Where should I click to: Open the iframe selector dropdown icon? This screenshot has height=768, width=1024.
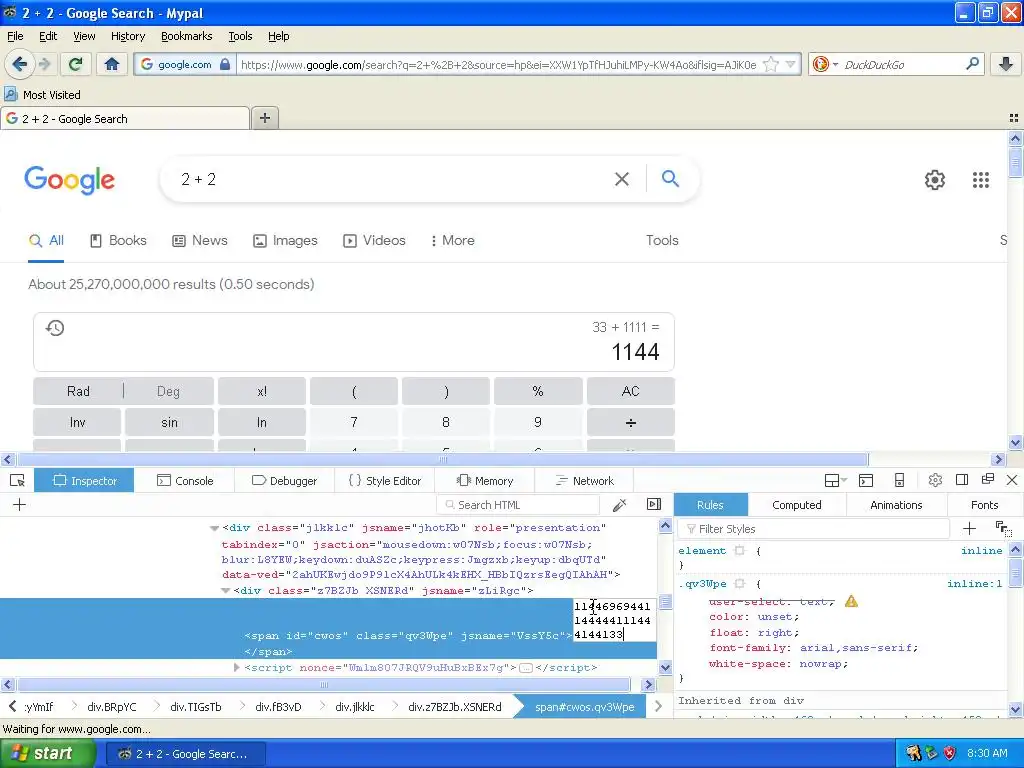coord(835,481)
